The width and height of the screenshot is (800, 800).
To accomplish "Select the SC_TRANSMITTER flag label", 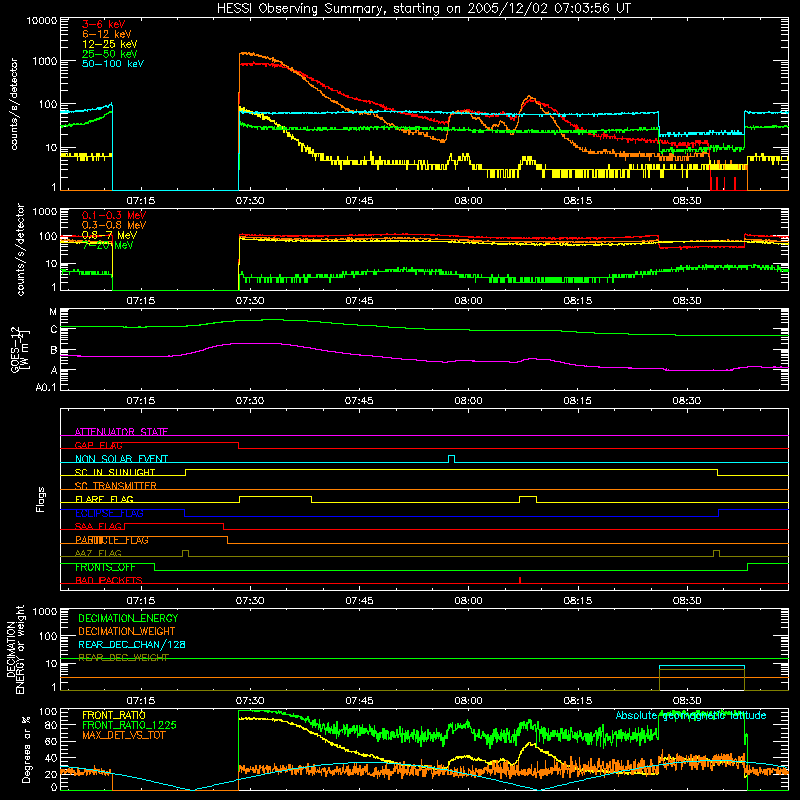I will (116, 486).
